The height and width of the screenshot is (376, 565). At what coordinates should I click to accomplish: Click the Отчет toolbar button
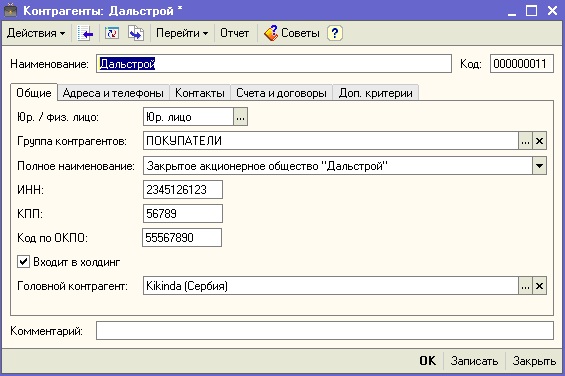coord(235,33)
